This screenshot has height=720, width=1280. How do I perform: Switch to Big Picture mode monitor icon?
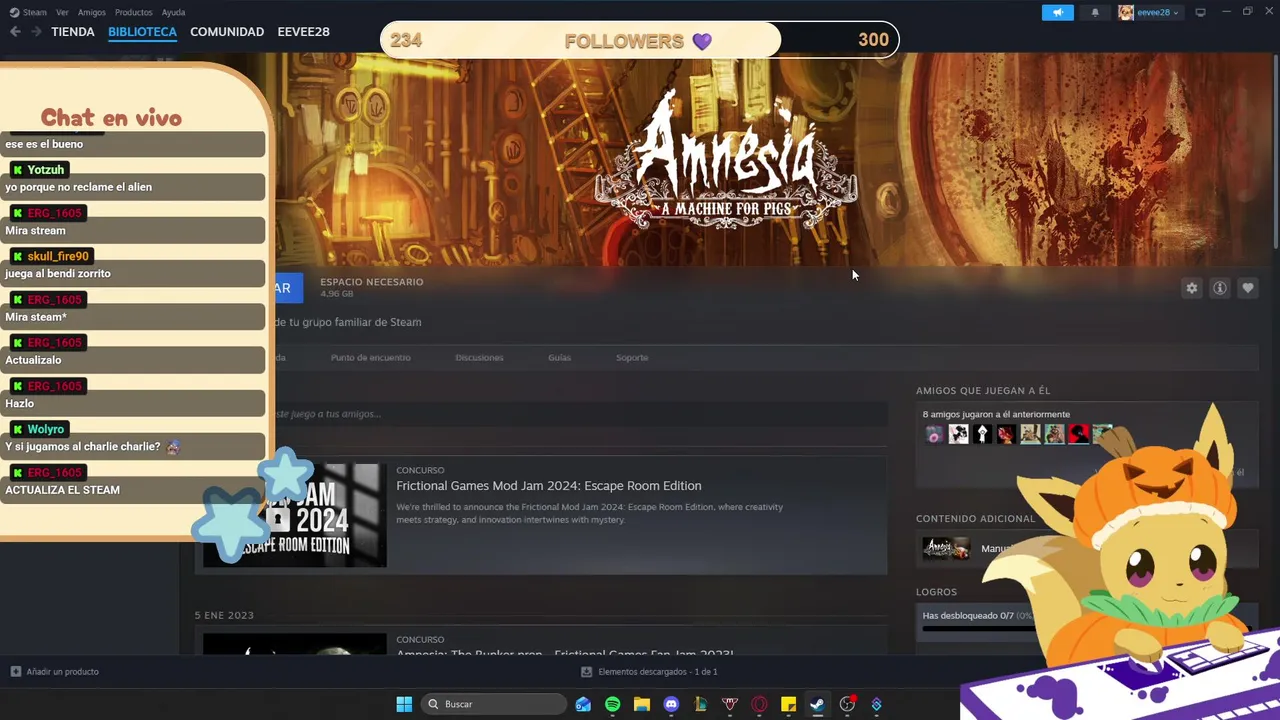point(1200,12)
